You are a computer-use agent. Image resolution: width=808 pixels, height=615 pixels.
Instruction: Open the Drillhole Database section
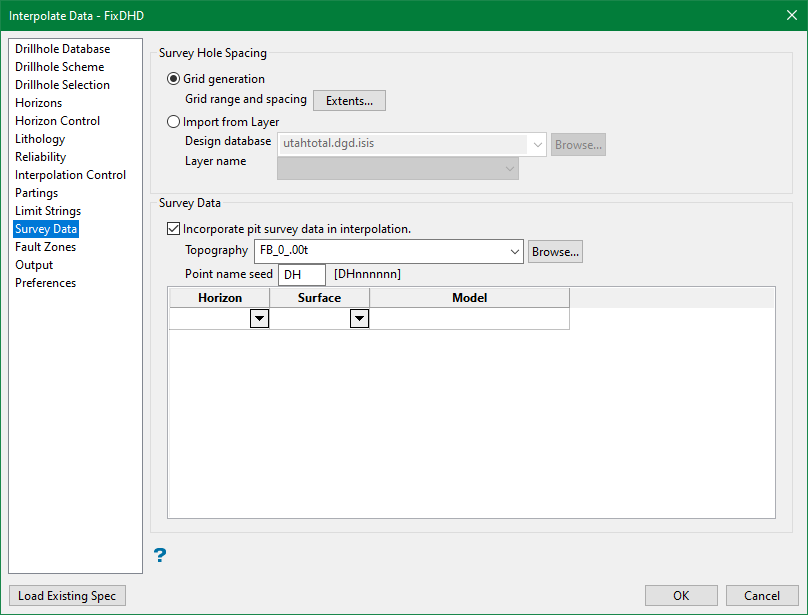click(x=63, y=49)
